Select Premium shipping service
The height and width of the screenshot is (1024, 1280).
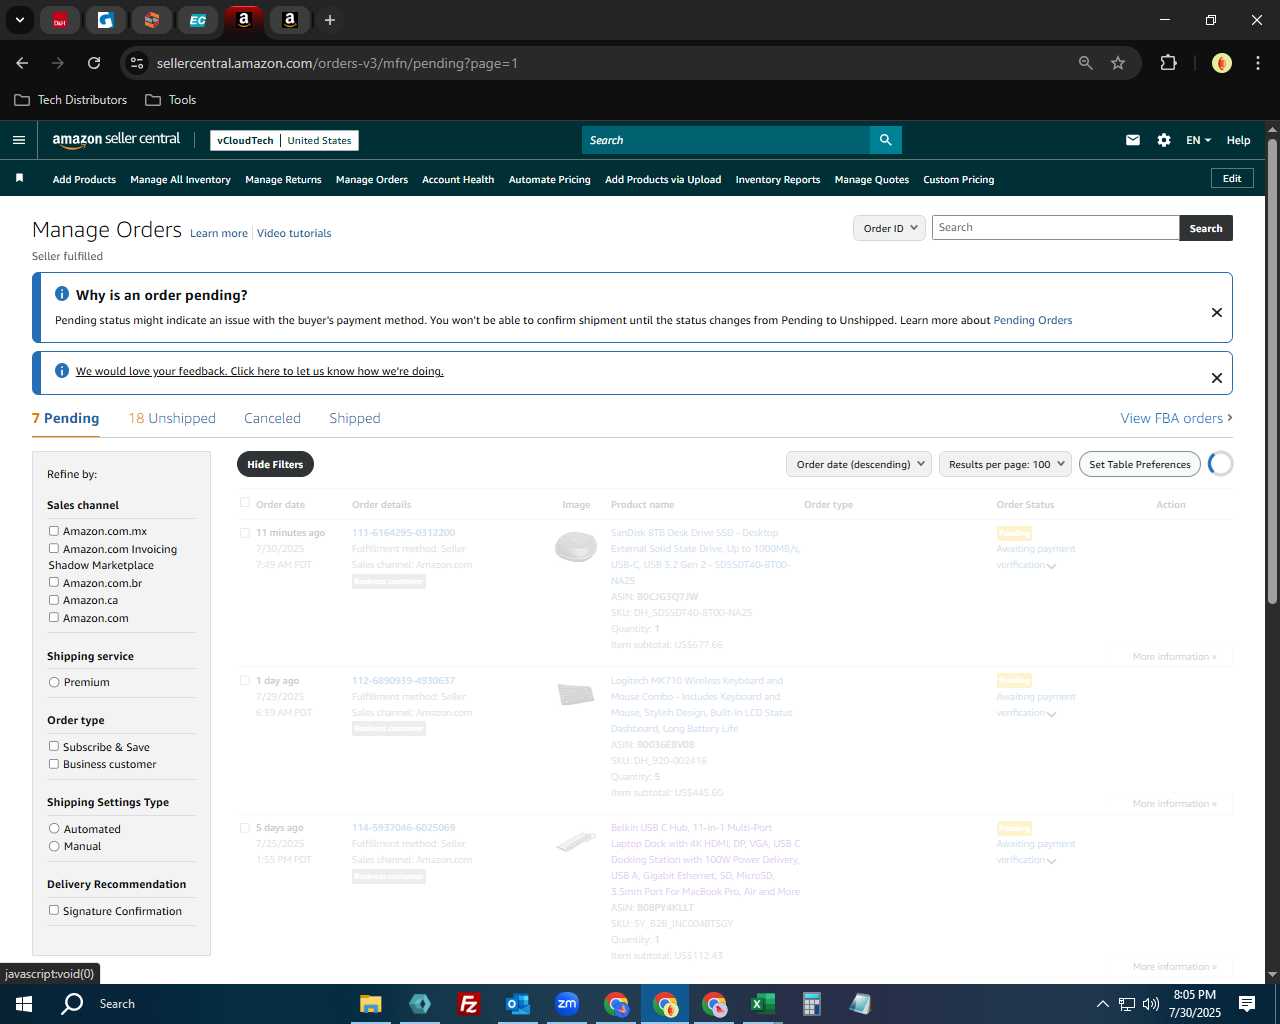tap(54, 682)
